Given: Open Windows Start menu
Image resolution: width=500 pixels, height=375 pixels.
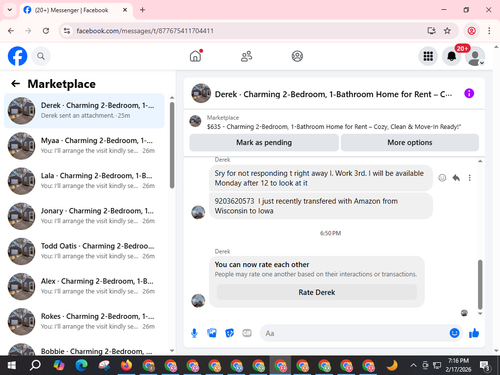Looking at the screenshot, I should pos(12,366).
